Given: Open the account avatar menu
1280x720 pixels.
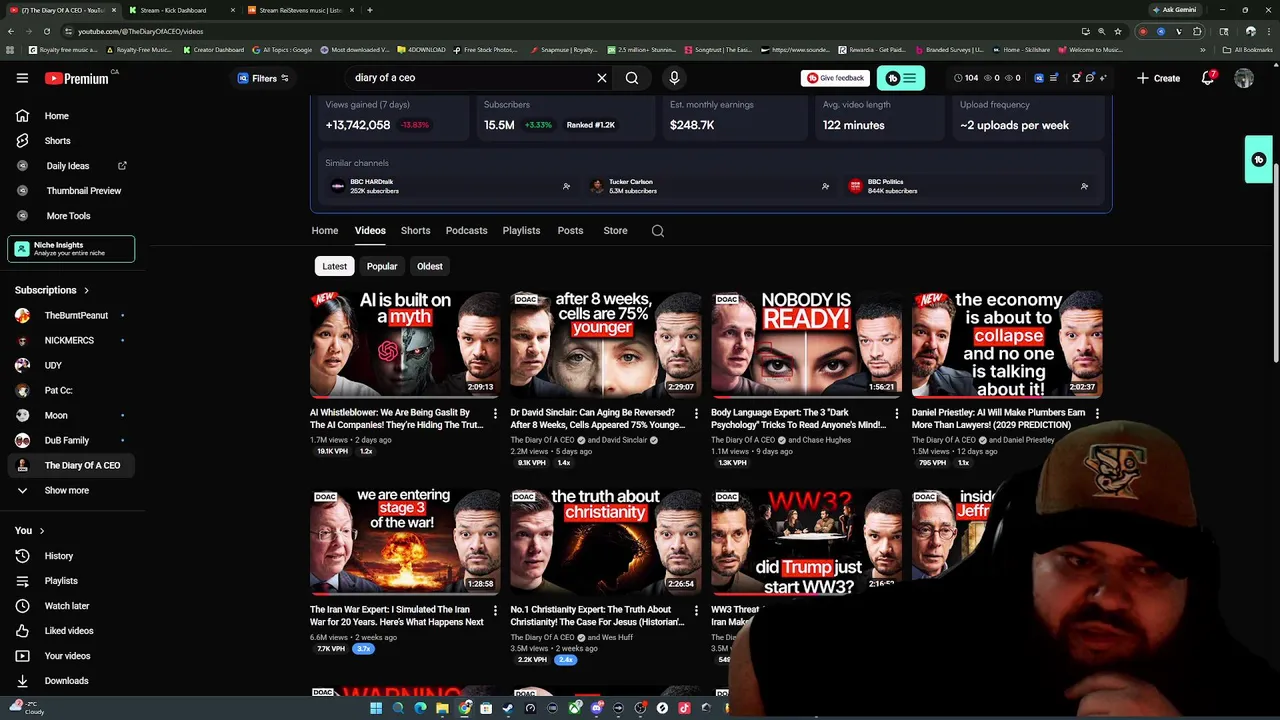Looking at the screenshot, I should tap(1244, 78).
